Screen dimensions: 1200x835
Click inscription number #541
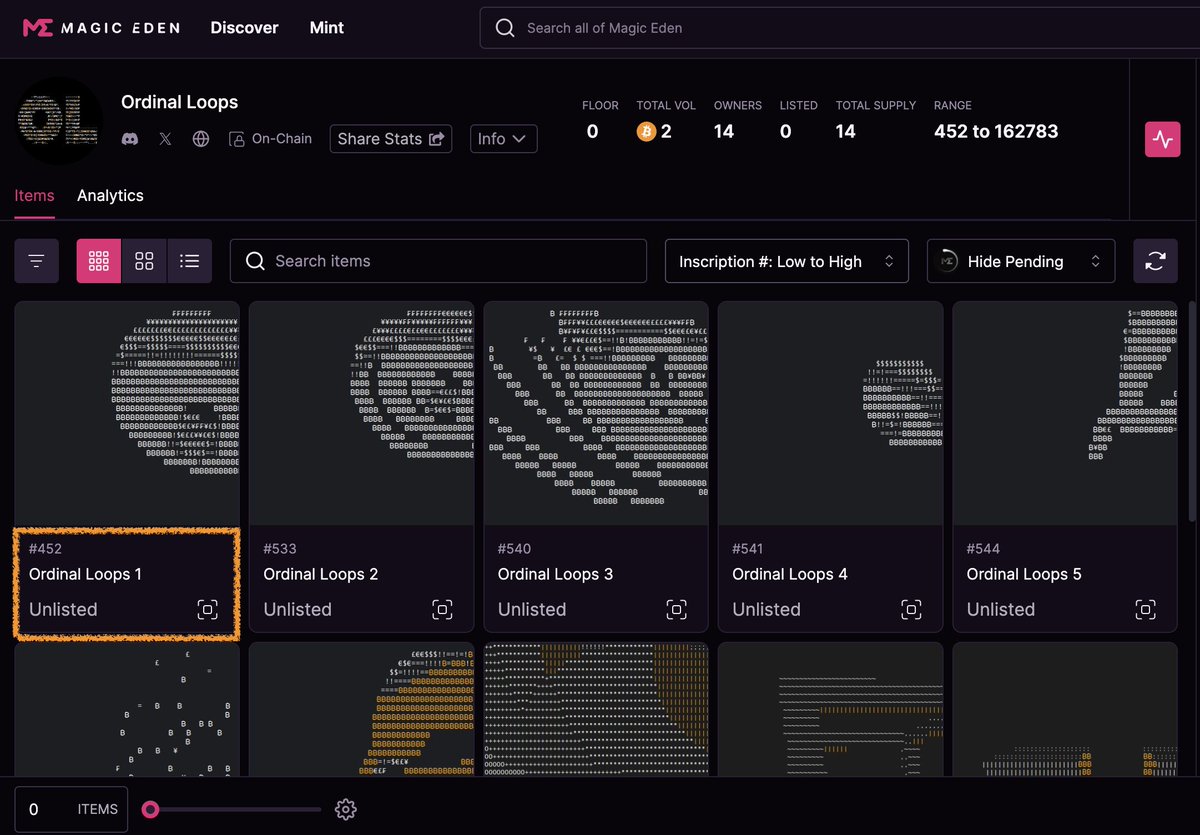pyautogui.click(x=748, y=548)
